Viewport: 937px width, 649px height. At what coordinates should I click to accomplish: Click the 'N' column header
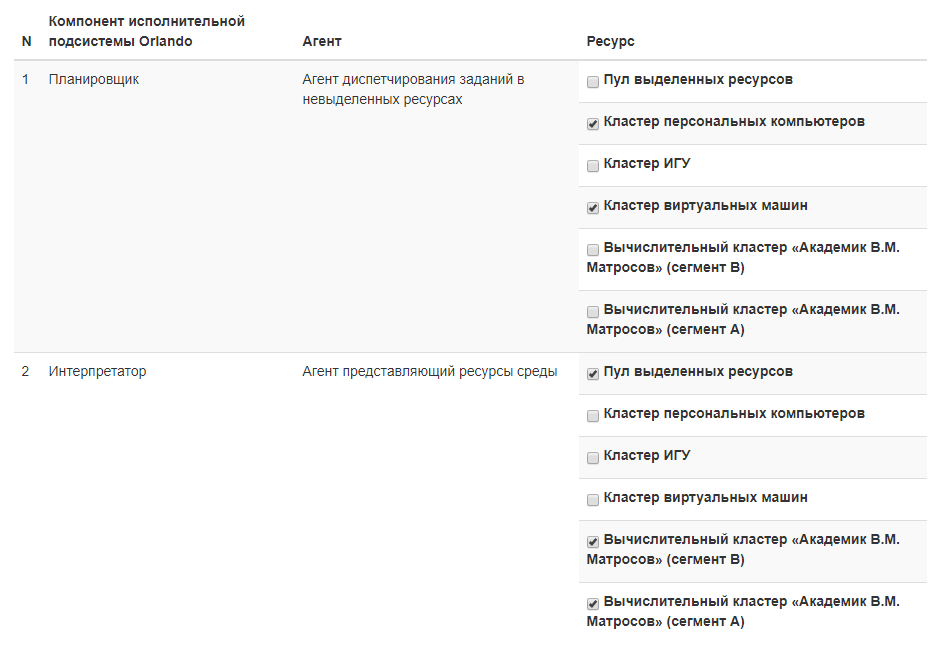27,42
